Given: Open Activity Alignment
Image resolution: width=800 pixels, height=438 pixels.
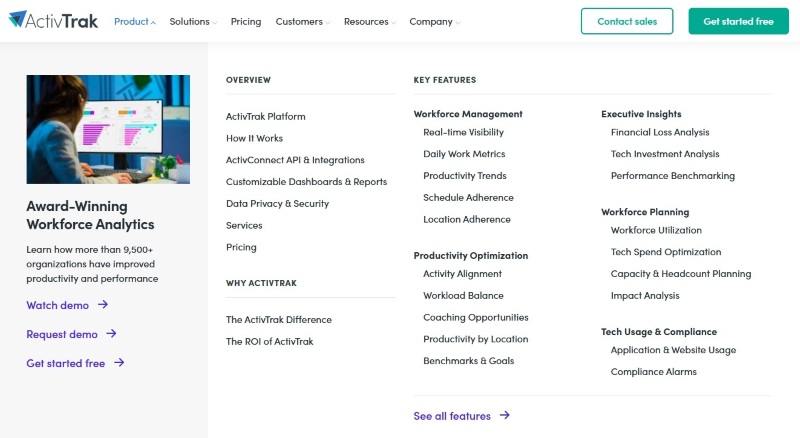Looking at the screenshot, I should pyautogui.click(x=462, y=274).
